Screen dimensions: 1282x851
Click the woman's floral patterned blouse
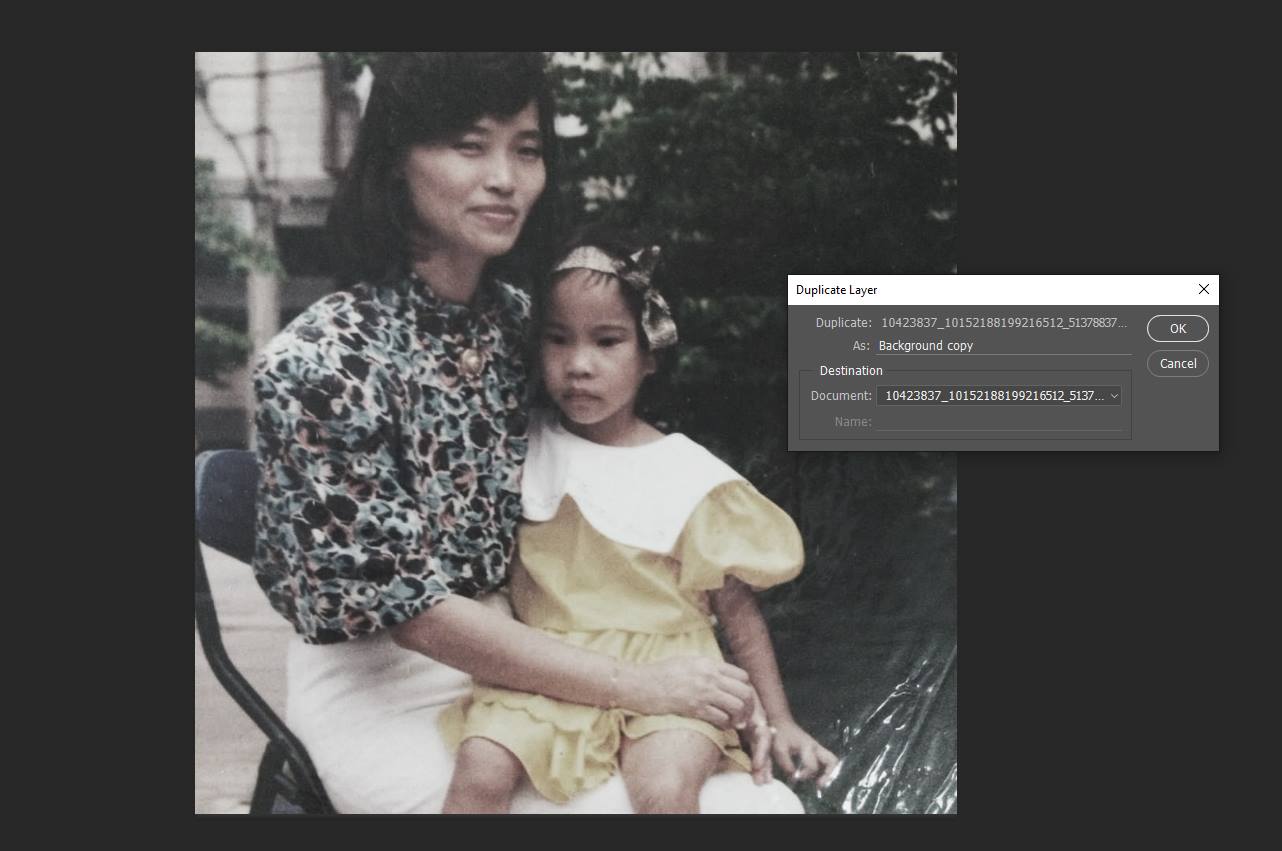(380, 450)
